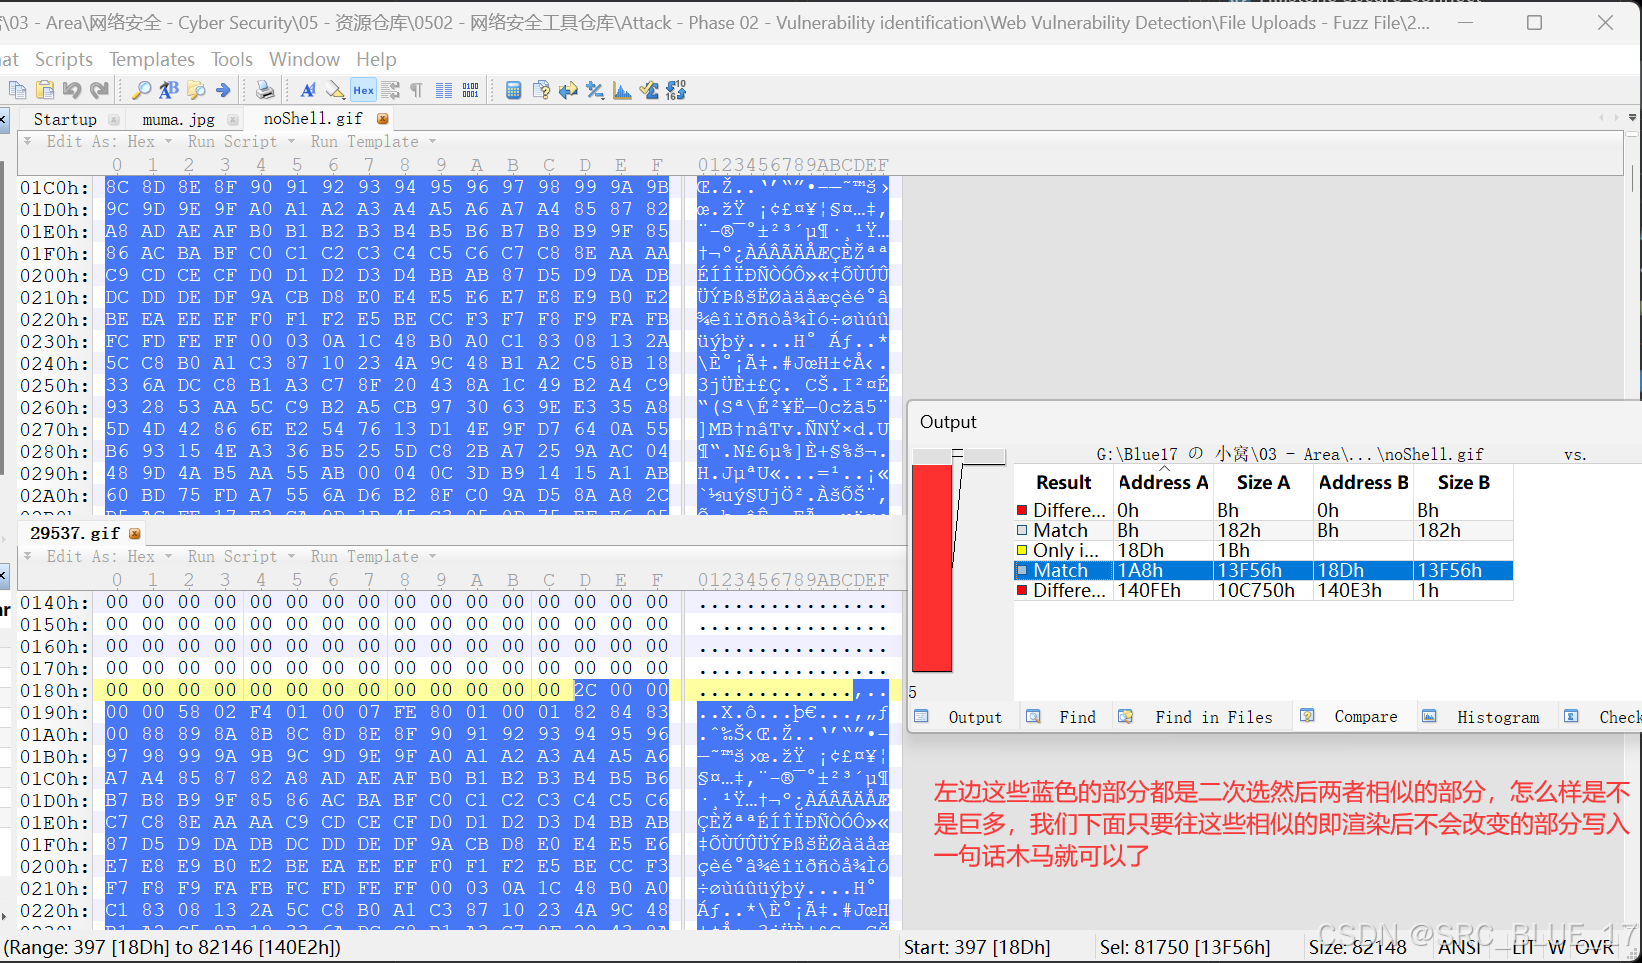
Task: Click the Histogram tab icon in panel
Action: click(x=1430, y=716)
